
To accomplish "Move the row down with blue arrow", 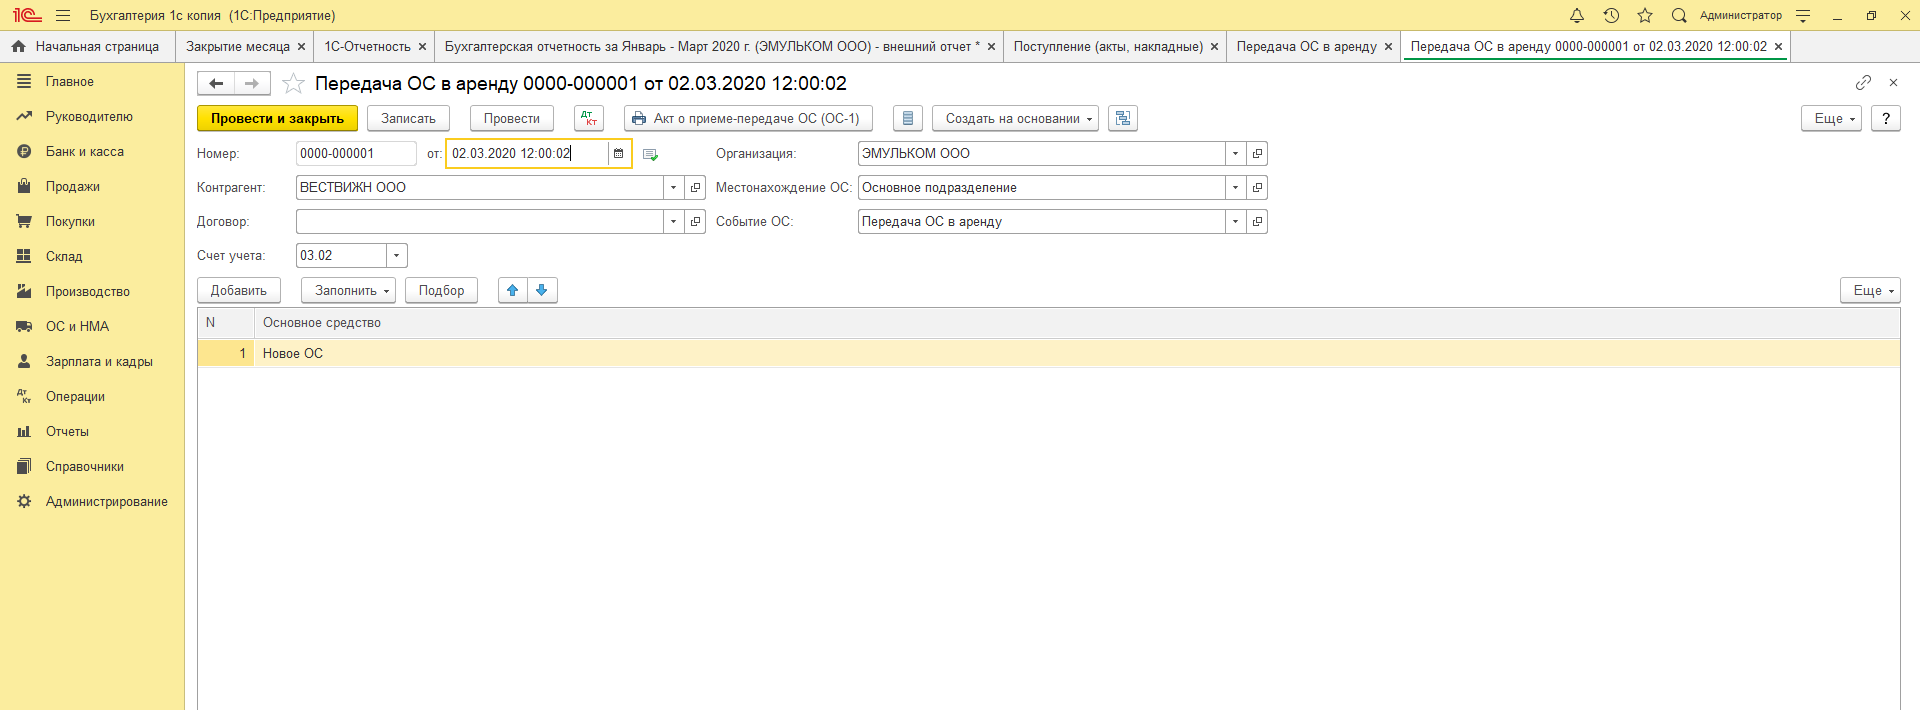I will point(542,290).
